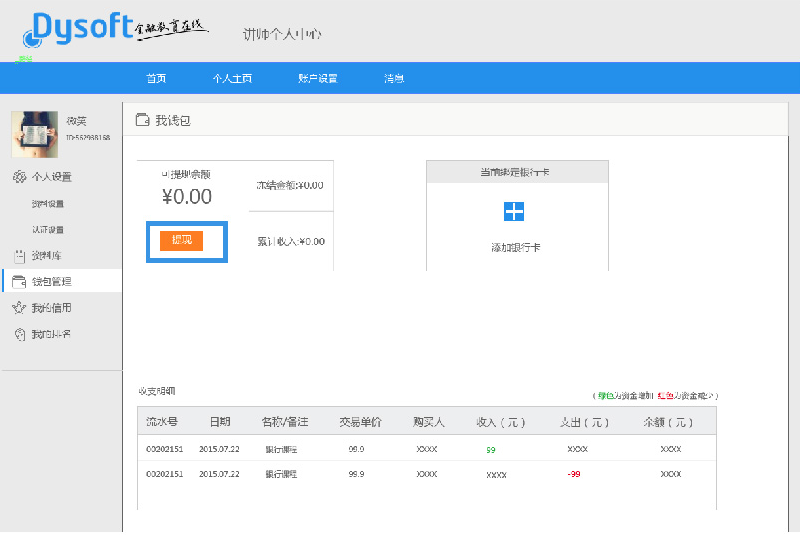This screenshot has width=800, height=535.
Task: Open 个人主页 in the navigation bar
Action: (232, 79)
